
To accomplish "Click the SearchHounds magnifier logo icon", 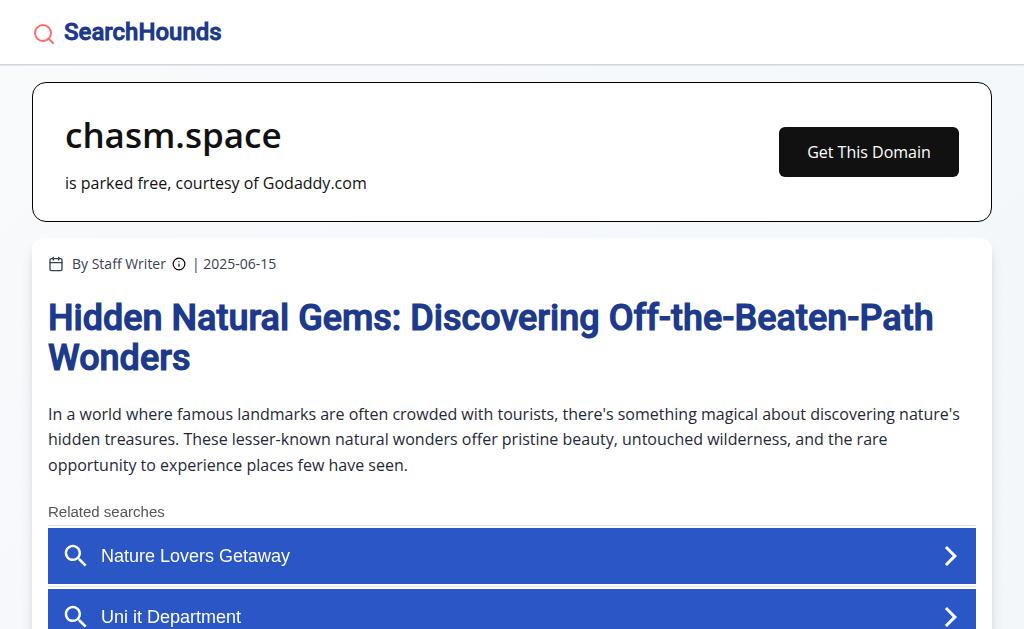I will pos(44,34).
